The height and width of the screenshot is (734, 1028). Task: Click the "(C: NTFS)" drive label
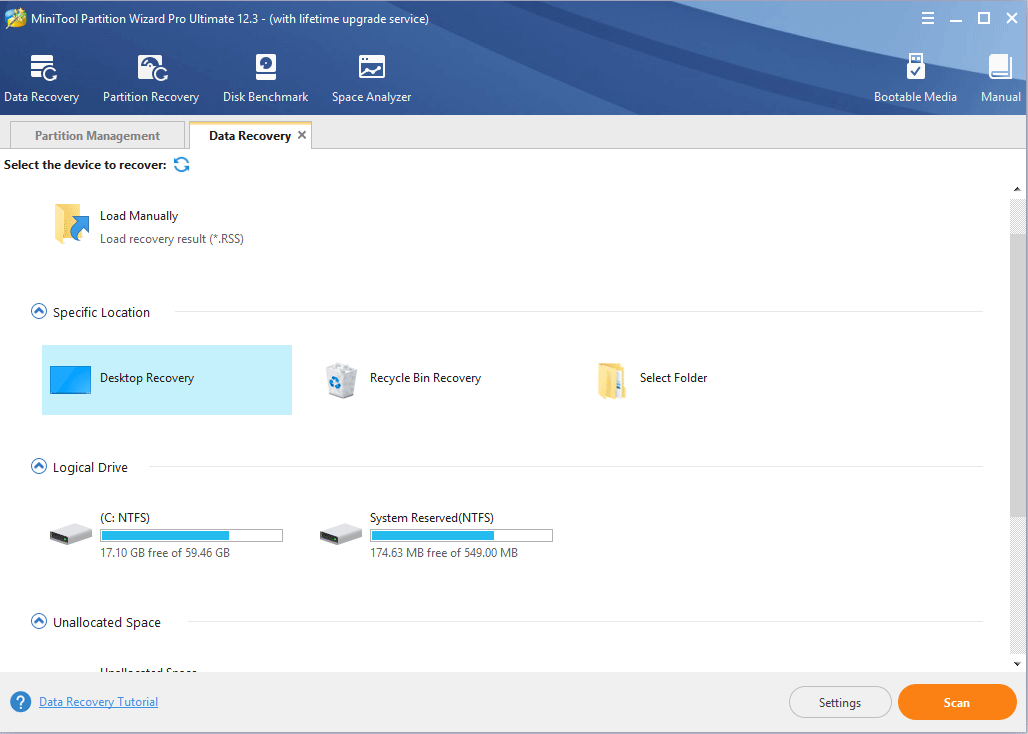pos(125,518)
